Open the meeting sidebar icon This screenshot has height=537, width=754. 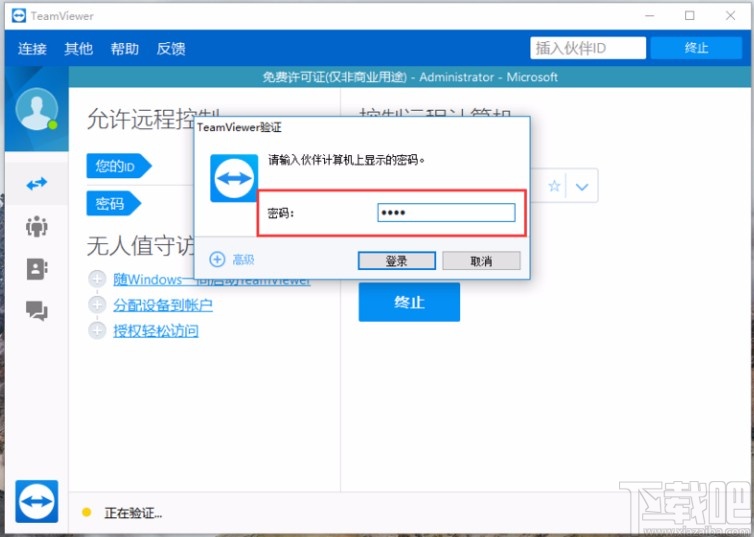click(37, 226)
